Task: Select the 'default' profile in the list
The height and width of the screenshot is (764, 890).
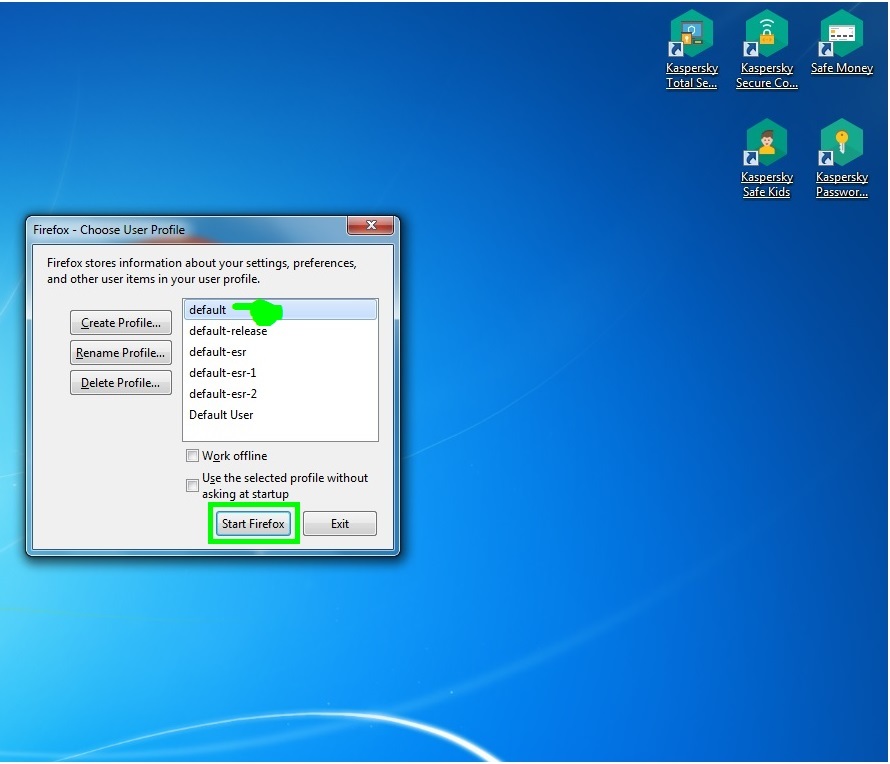Action: point(280,310)
